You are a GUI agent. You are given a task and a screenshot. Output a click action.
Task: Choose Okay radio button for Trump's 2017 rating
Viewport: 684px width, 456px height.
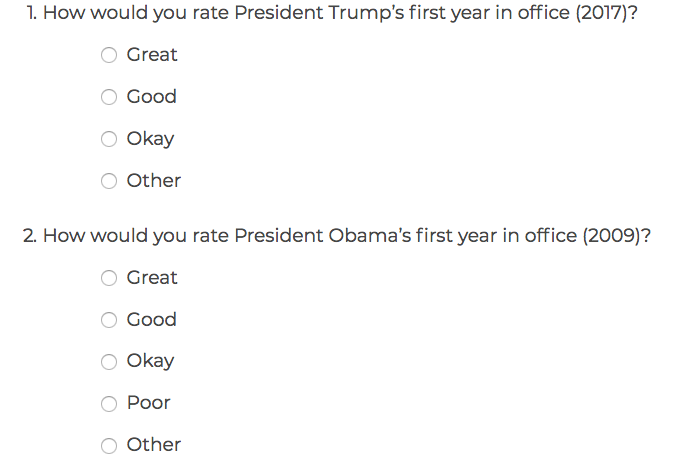click(109, 140)
